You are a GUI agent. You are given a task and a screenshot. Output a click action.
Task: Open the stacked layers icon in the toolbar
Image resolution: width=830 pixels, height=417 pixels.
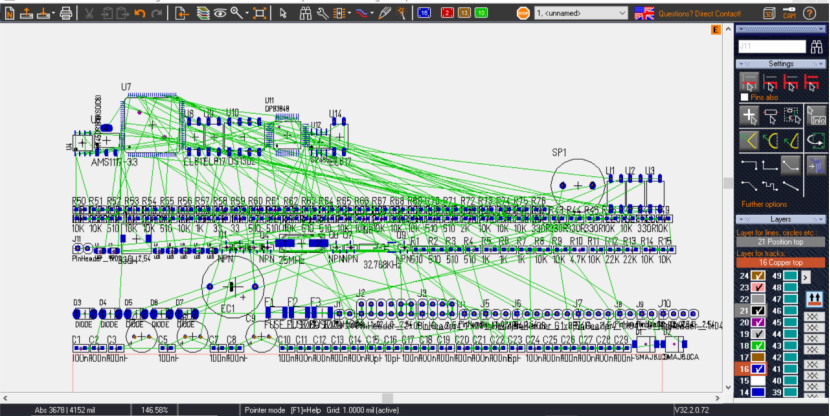[x=203, y=13]
